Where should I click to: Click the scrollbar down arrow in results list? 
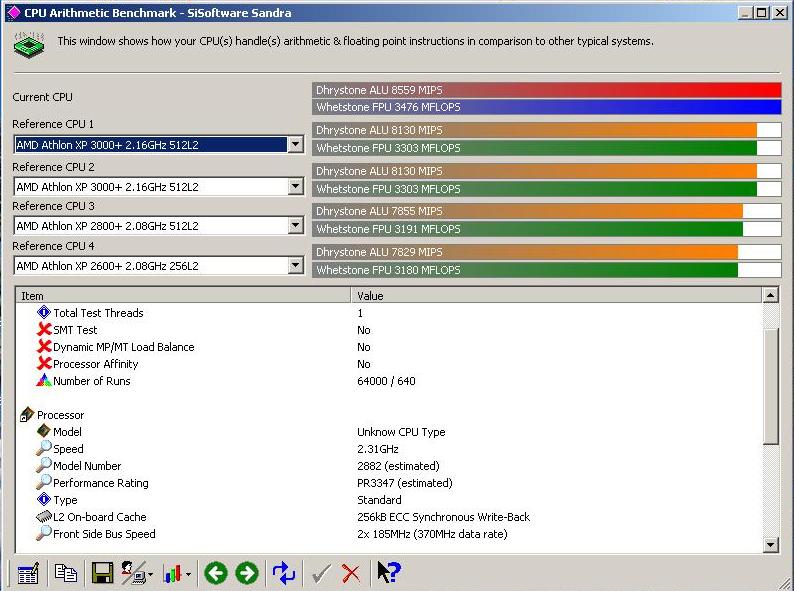click(770, 544)
